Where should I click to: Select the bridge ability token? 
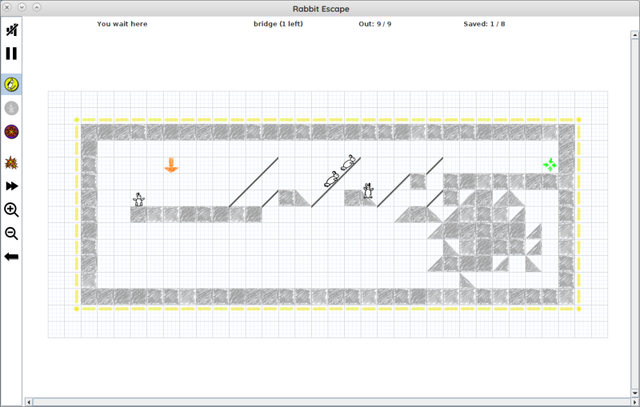click(x=12, y=85)
